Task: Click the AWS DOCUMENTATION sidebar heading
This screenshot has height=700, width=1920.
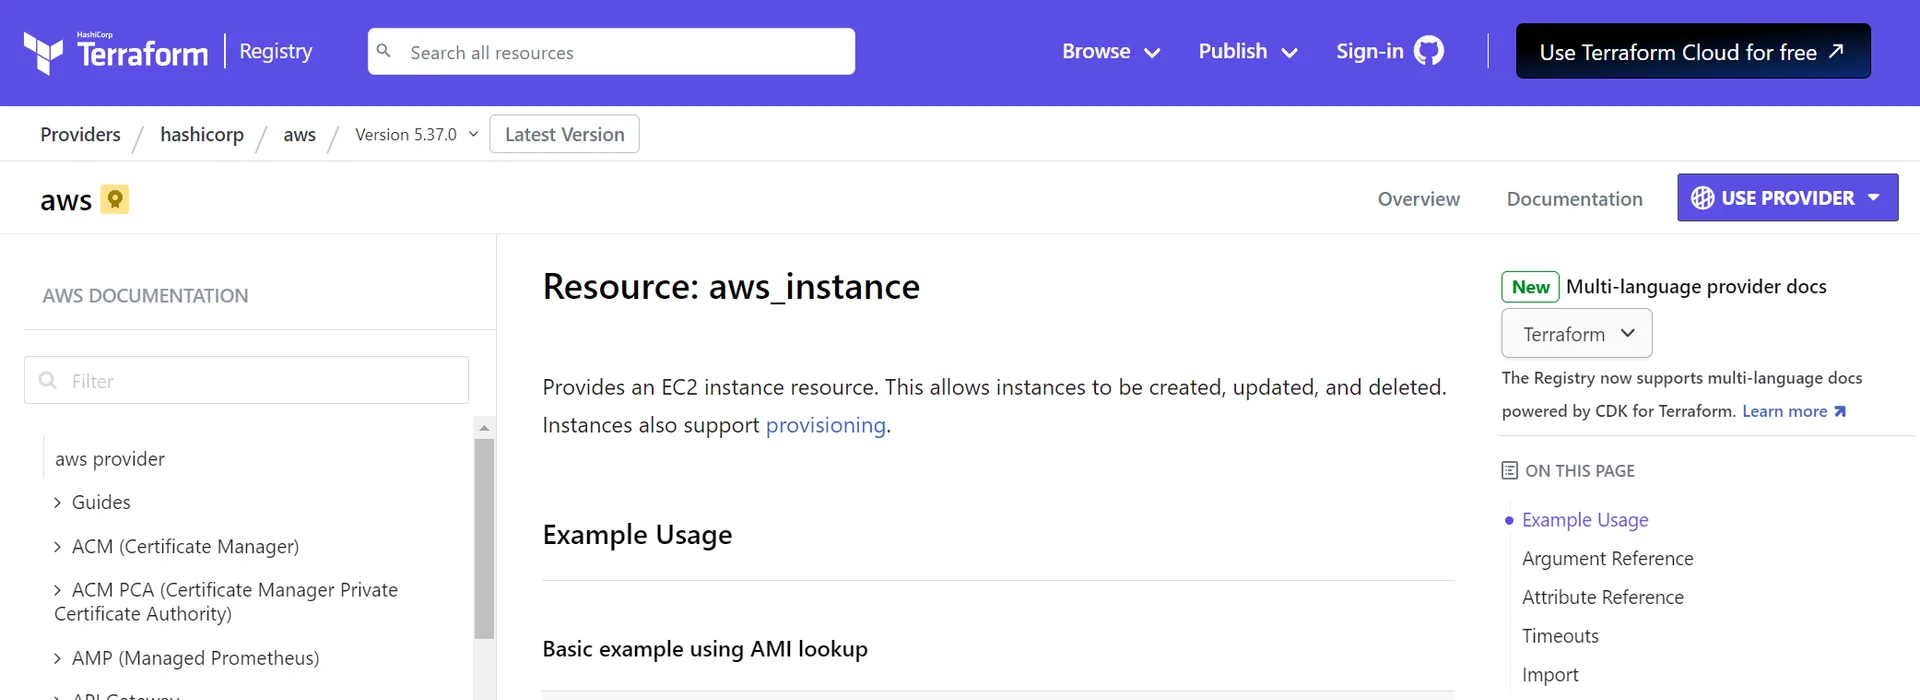Action: point(145,296)
